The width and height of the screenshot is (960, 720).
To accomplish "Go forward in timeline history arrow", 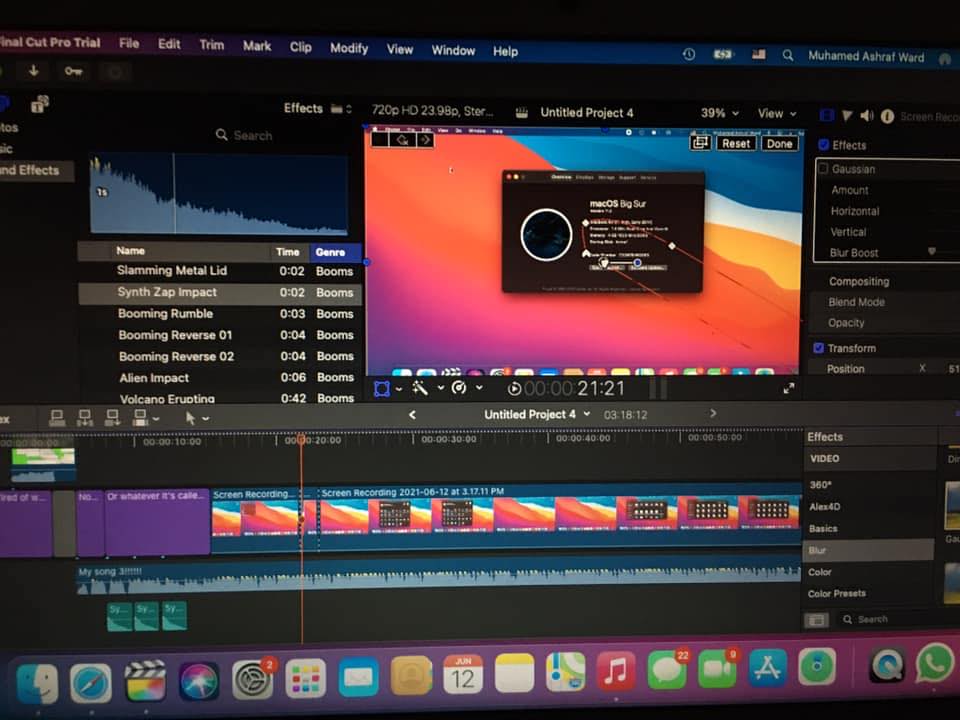I will 713,413.
